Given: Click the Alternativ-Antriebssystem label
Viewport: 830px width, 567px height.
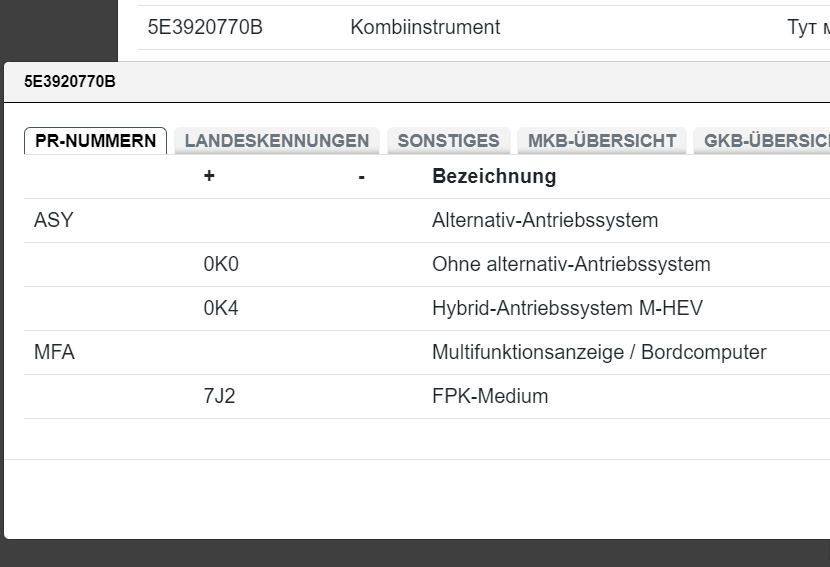Looking at the screenshot, I should coord(545,221).
